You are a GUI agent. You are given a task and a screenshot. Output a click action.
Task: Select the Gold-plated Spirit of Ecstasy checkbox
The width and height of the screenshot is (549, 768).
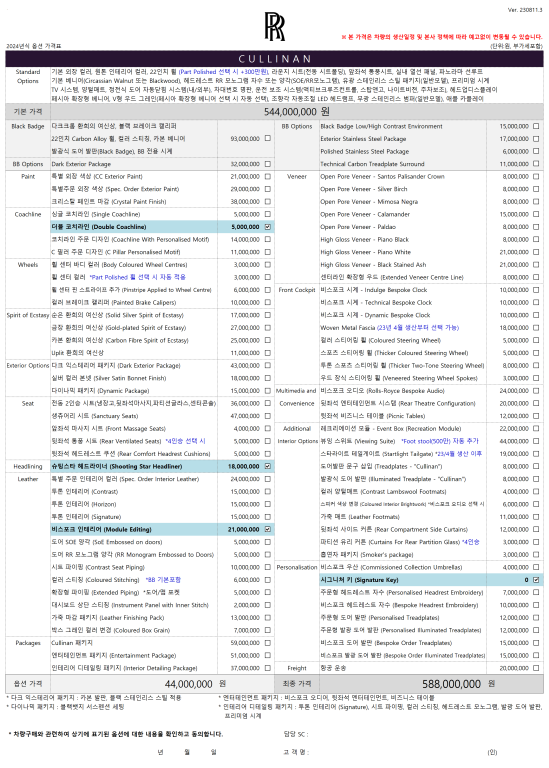[x=267, y=328]
